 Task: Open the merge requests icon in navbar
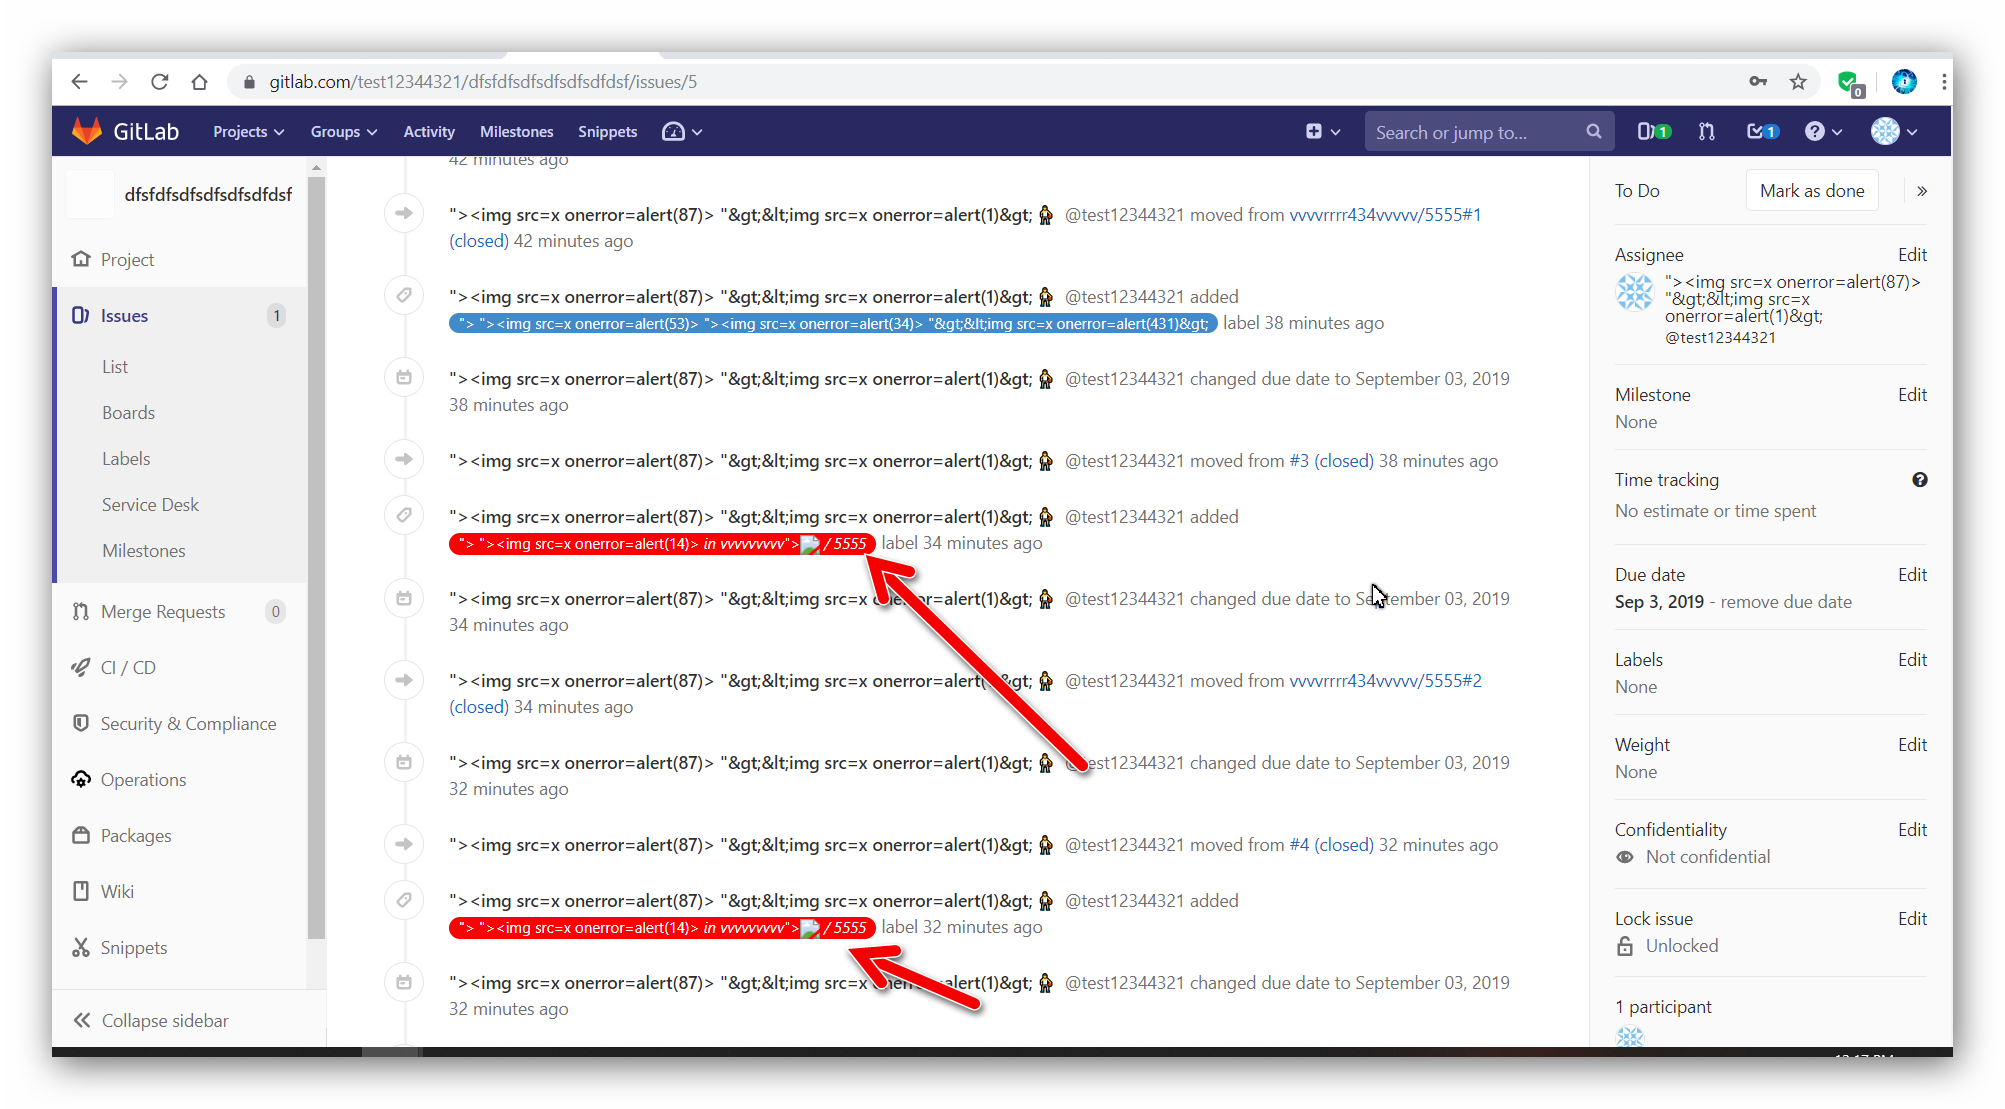pos(1707,131)
